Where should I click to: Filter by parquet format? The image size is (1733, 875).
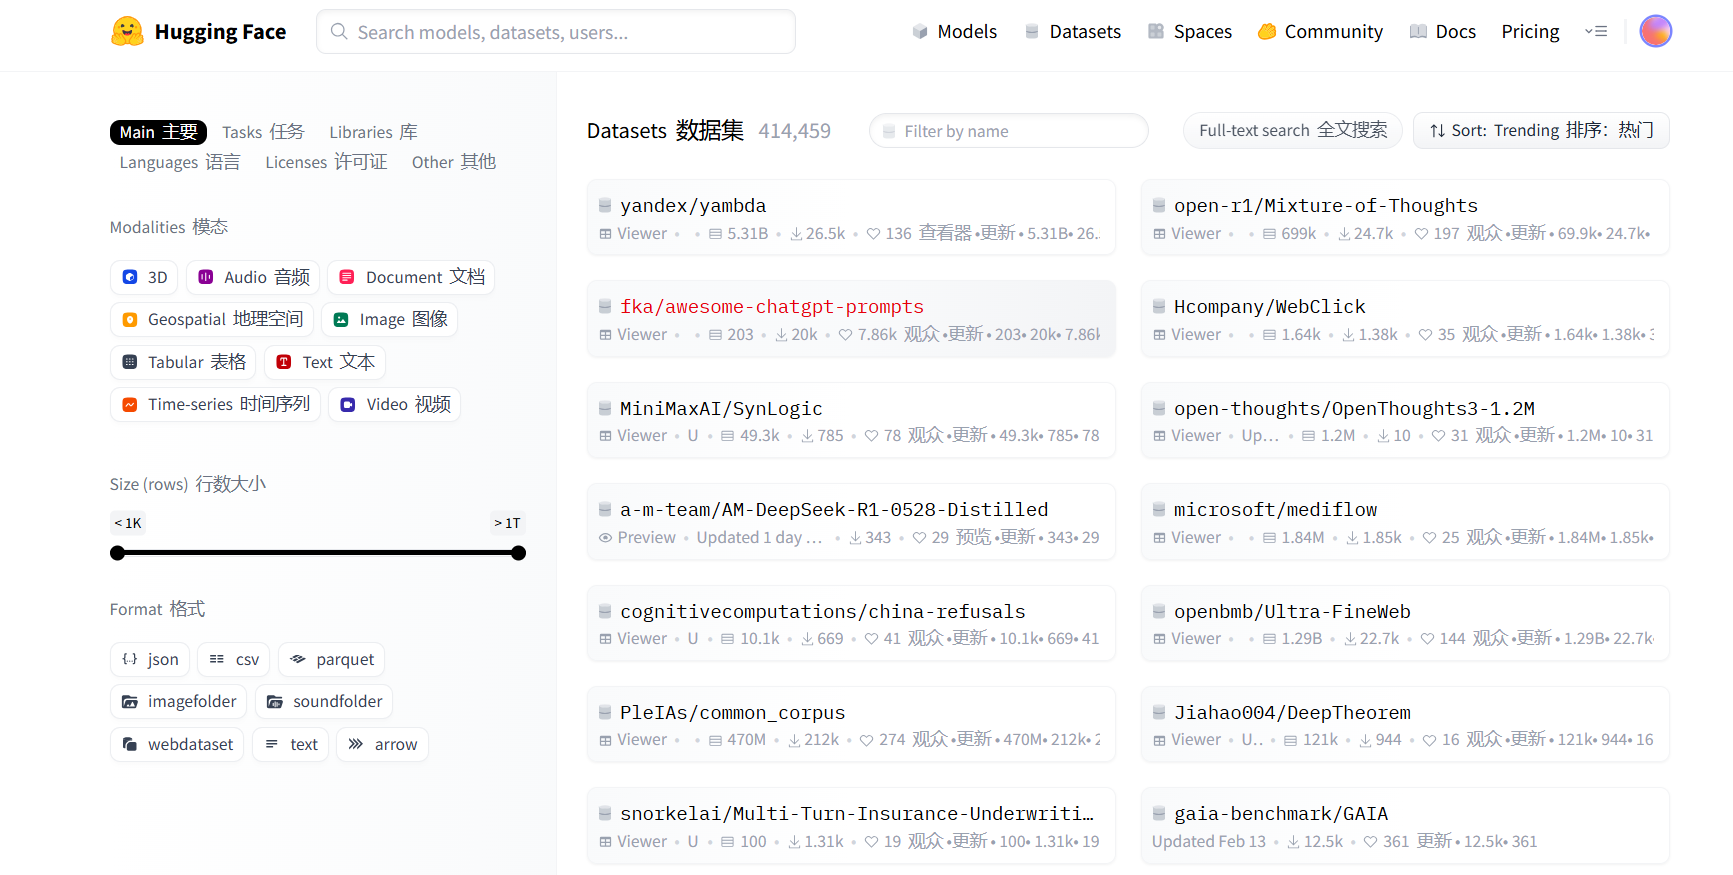tap(331, 659)
